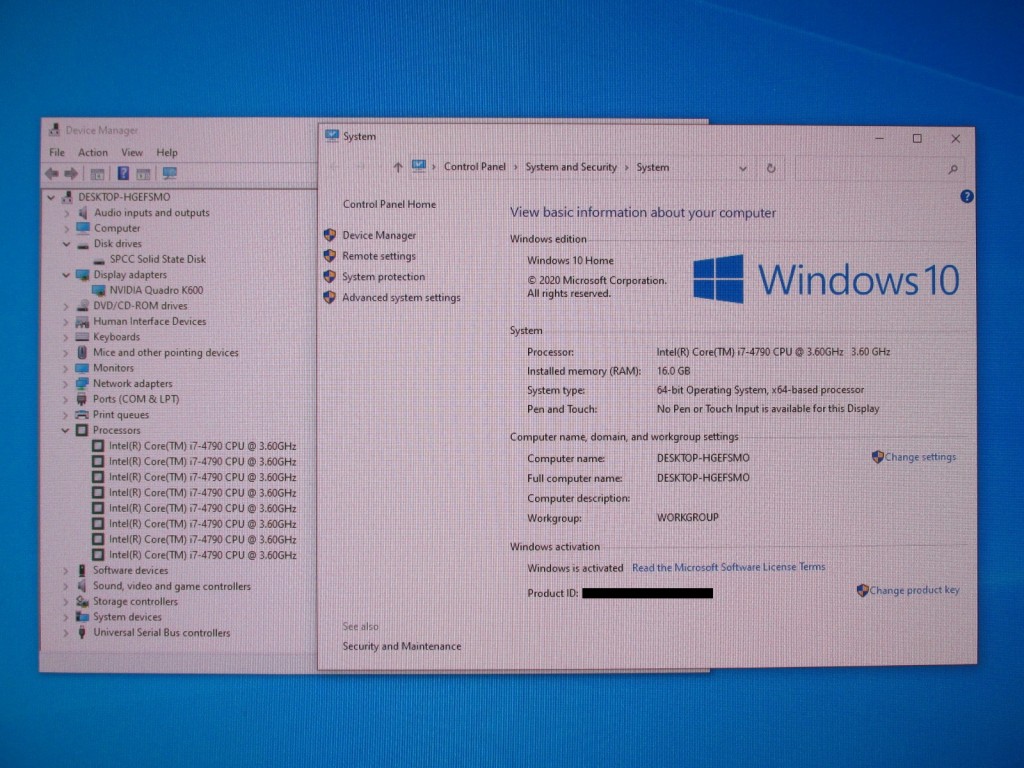Click Control Panel in the breadcrumb
The height and width of the screenshot is (768, 1024).
click(x=475, y=167)
